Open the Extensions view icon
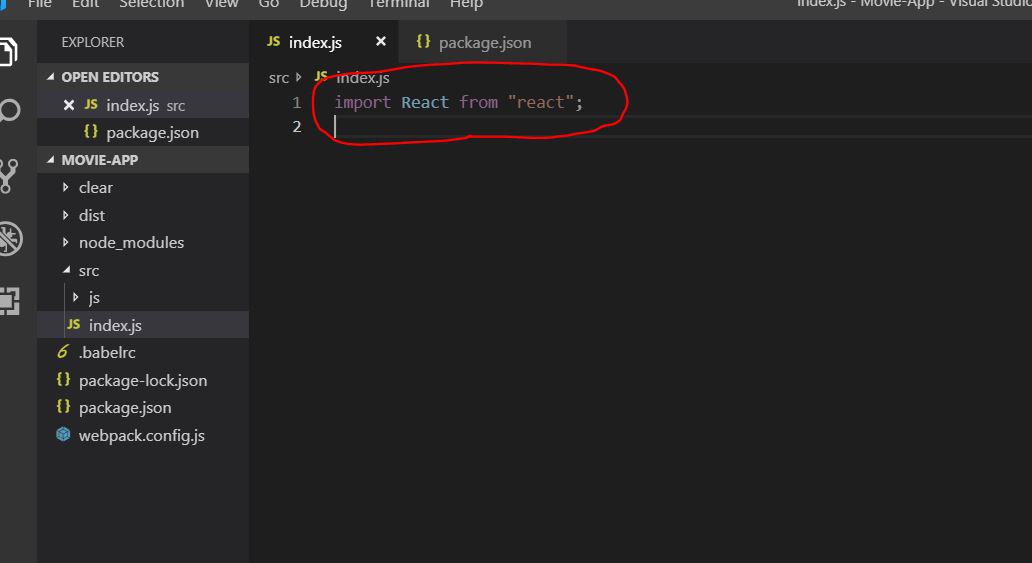Screen dimensions: 1032x563 point(8,300)
